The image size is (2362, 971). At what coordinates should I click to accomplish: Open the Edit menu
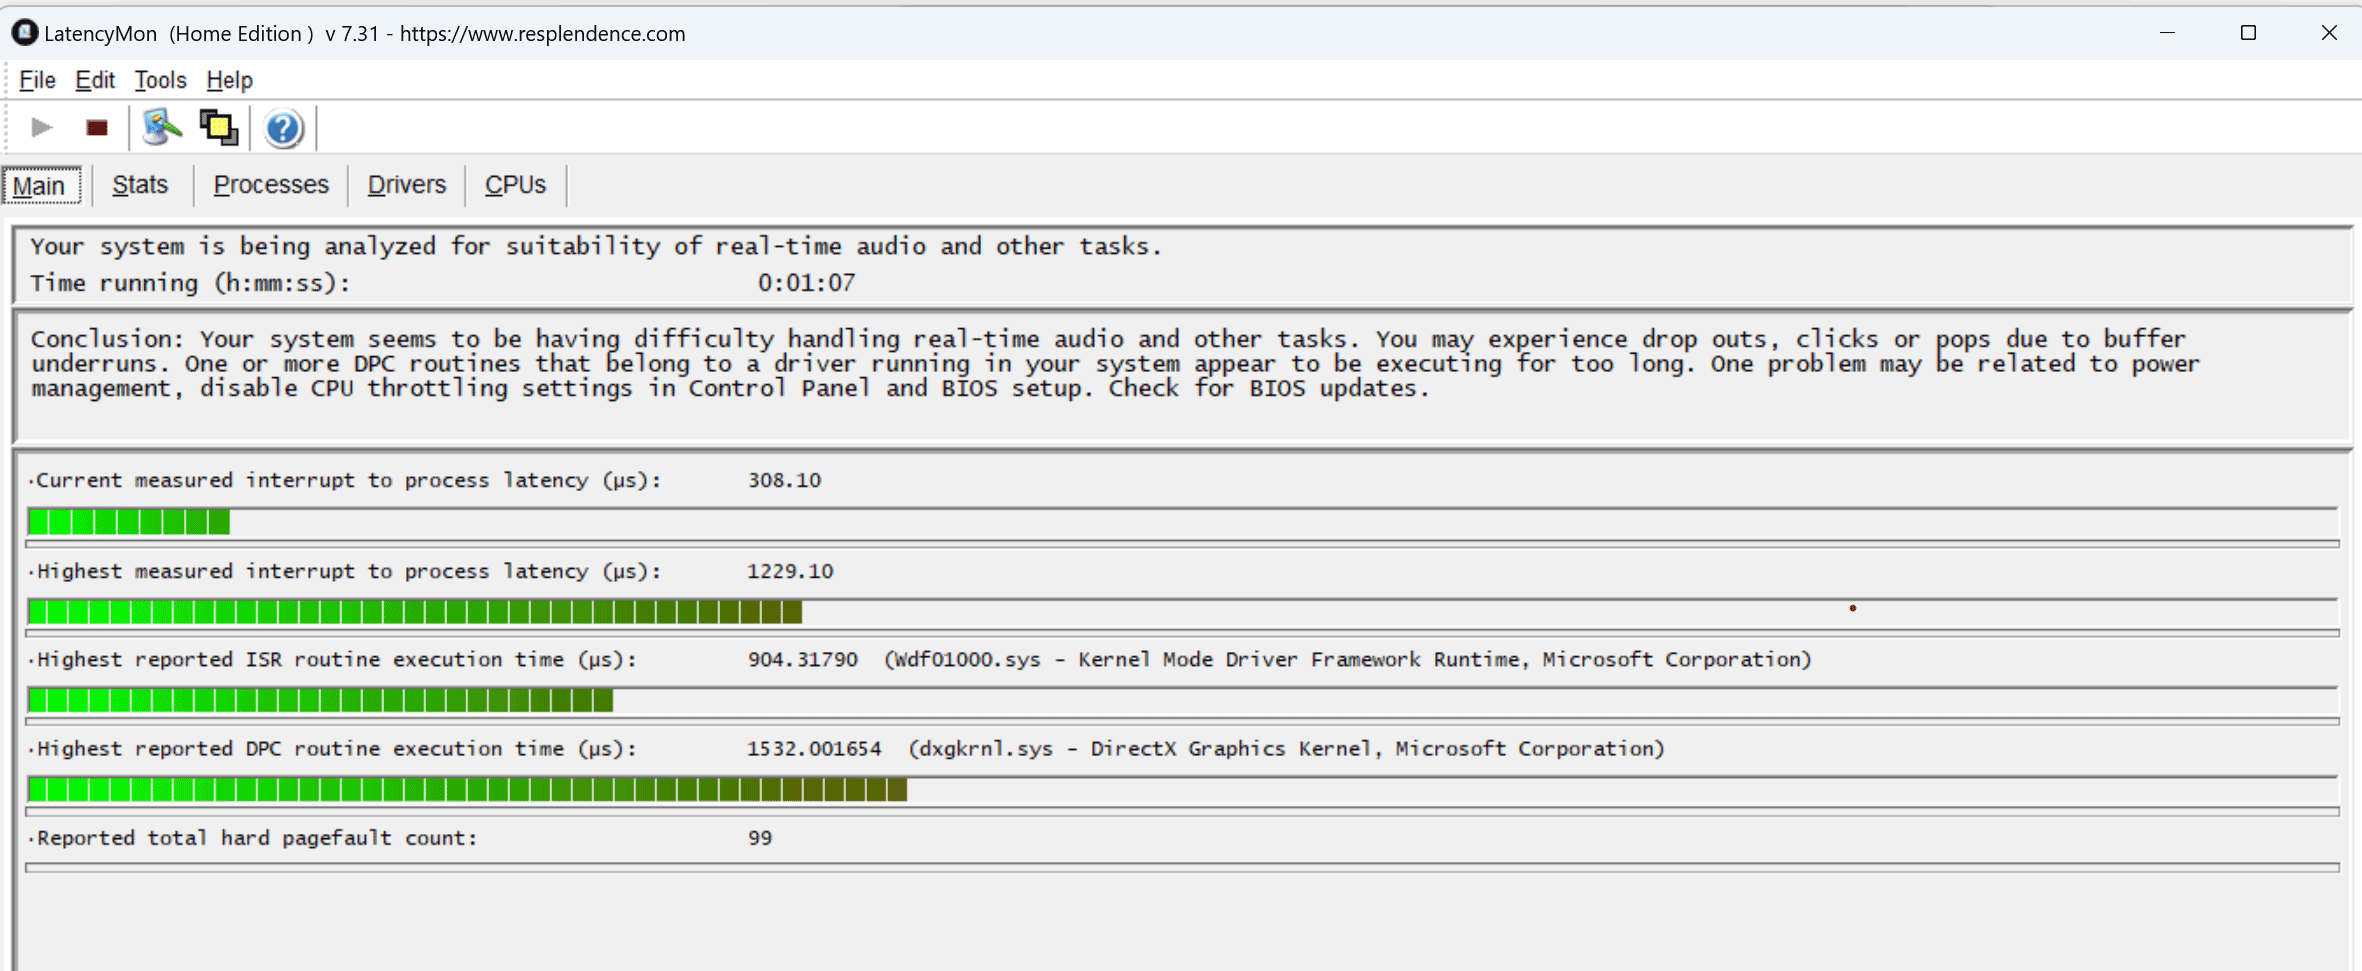[95, 80]
